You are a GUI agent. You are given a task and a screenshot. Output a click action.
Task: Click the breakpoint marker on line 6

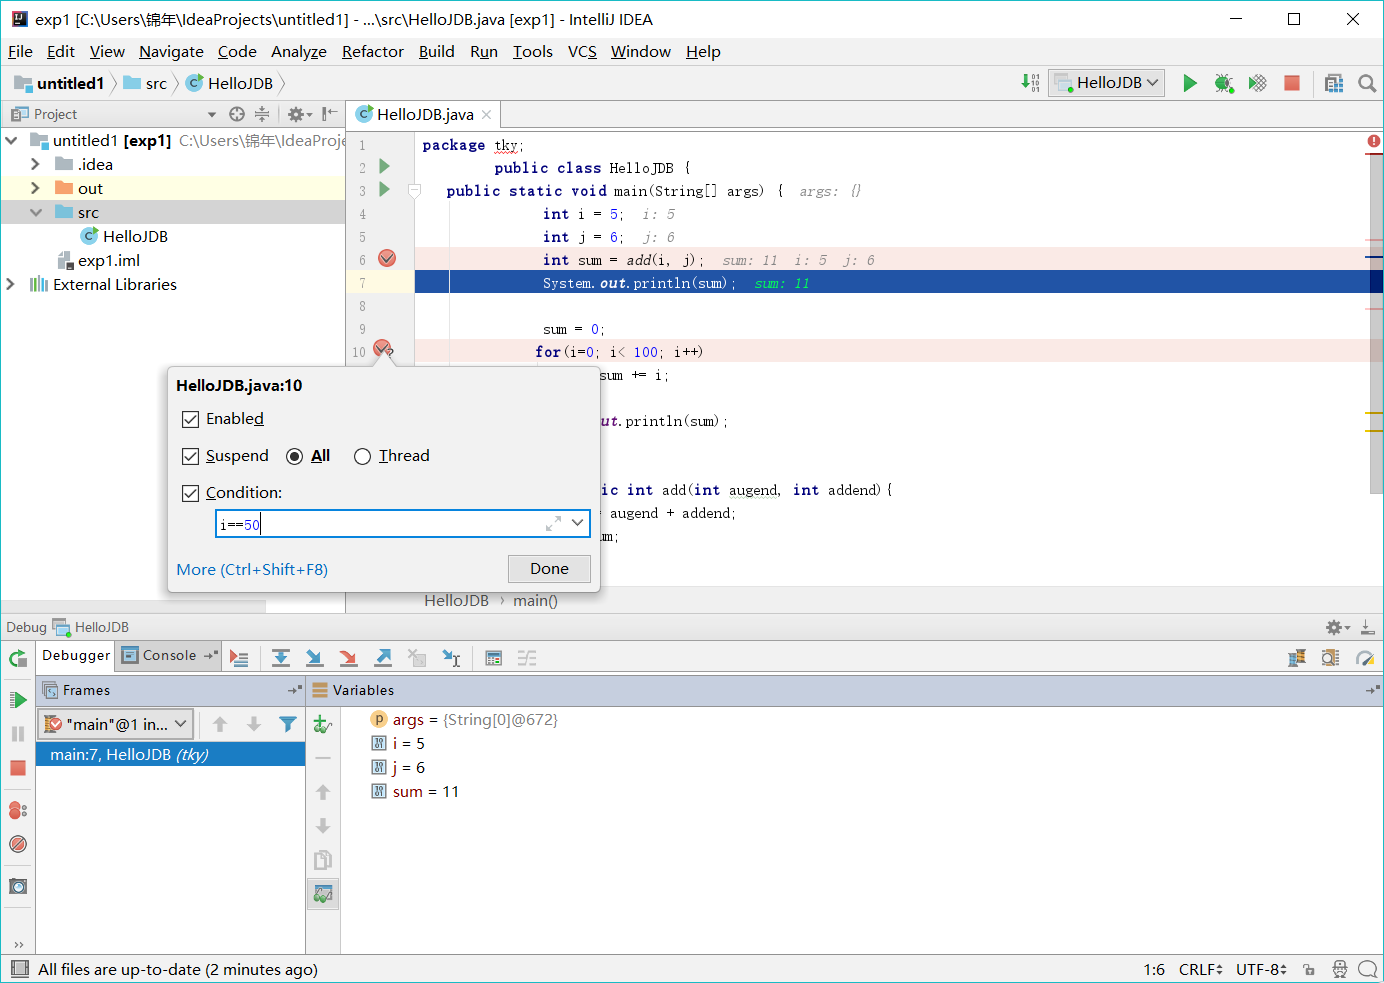pyautogui.click(x=387, y=259)
